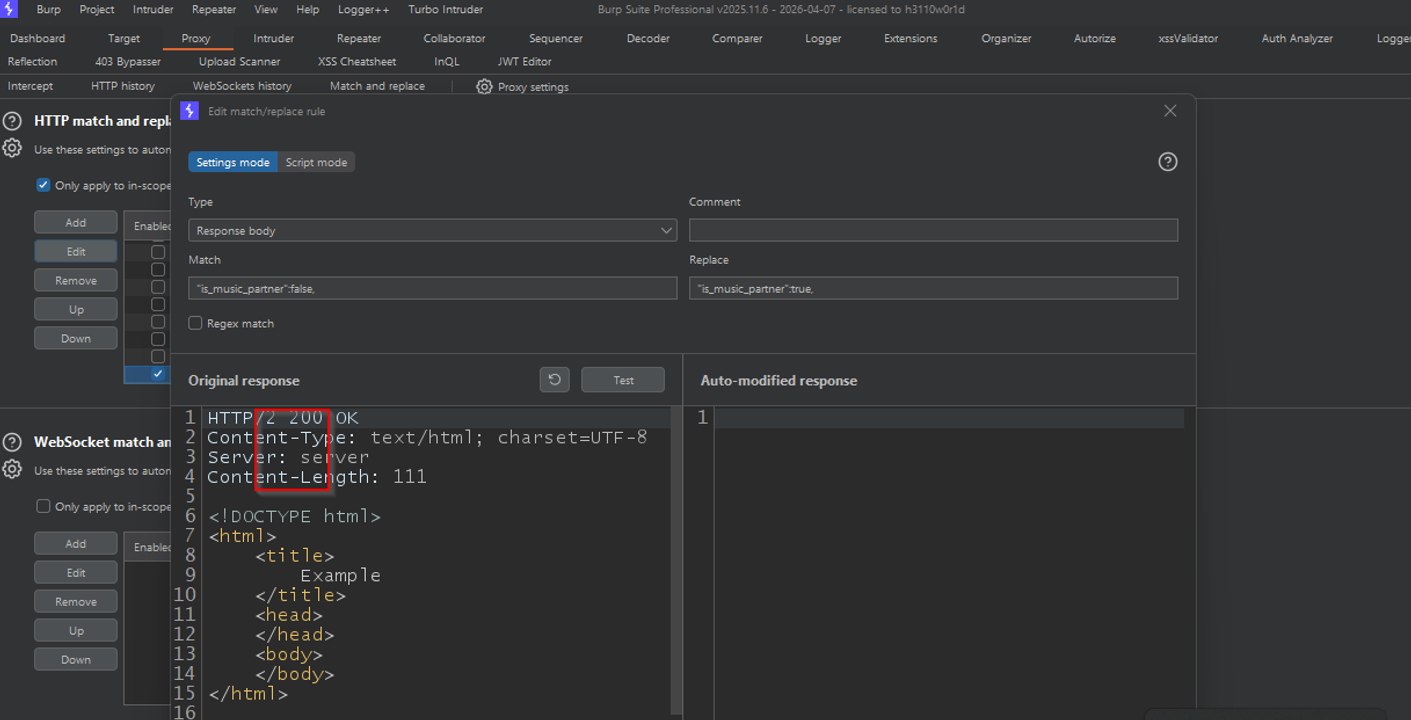Image resolution: width=1411 pixels, height=720 pixels.
Task: Select the Match and replace sub-tab
Action: coord(377,86)
